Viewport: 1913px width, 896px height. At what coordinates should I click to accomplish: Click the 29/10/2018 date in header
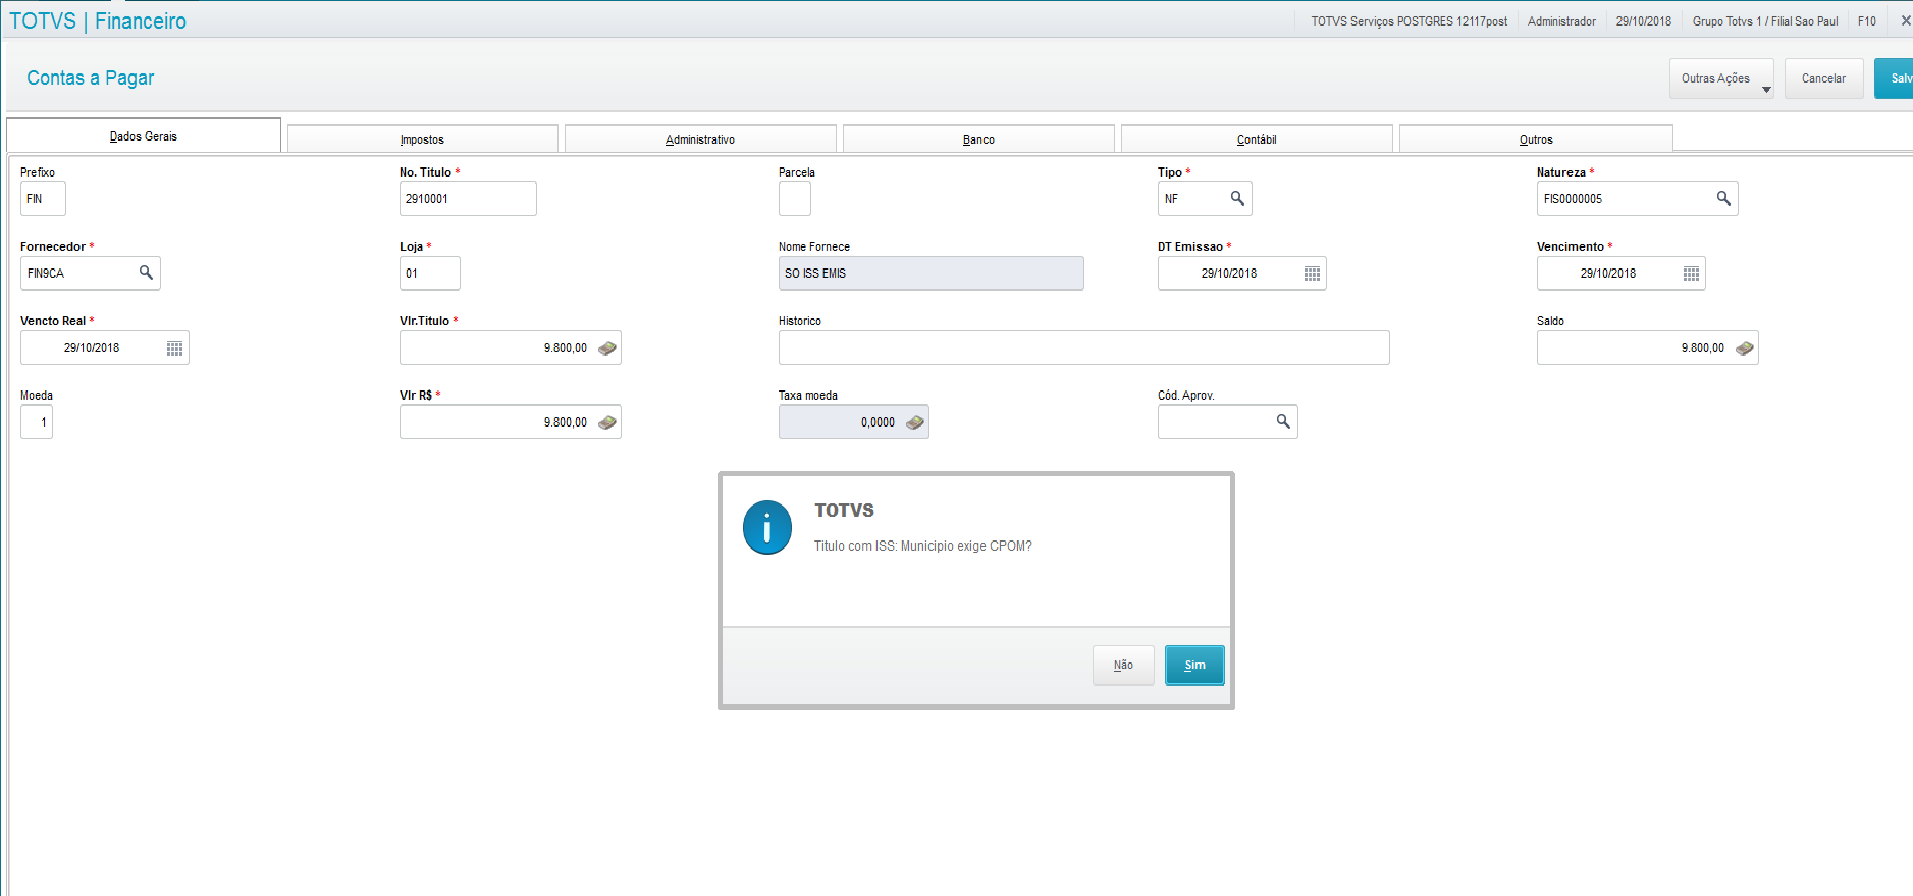(x=1643, y=21)
